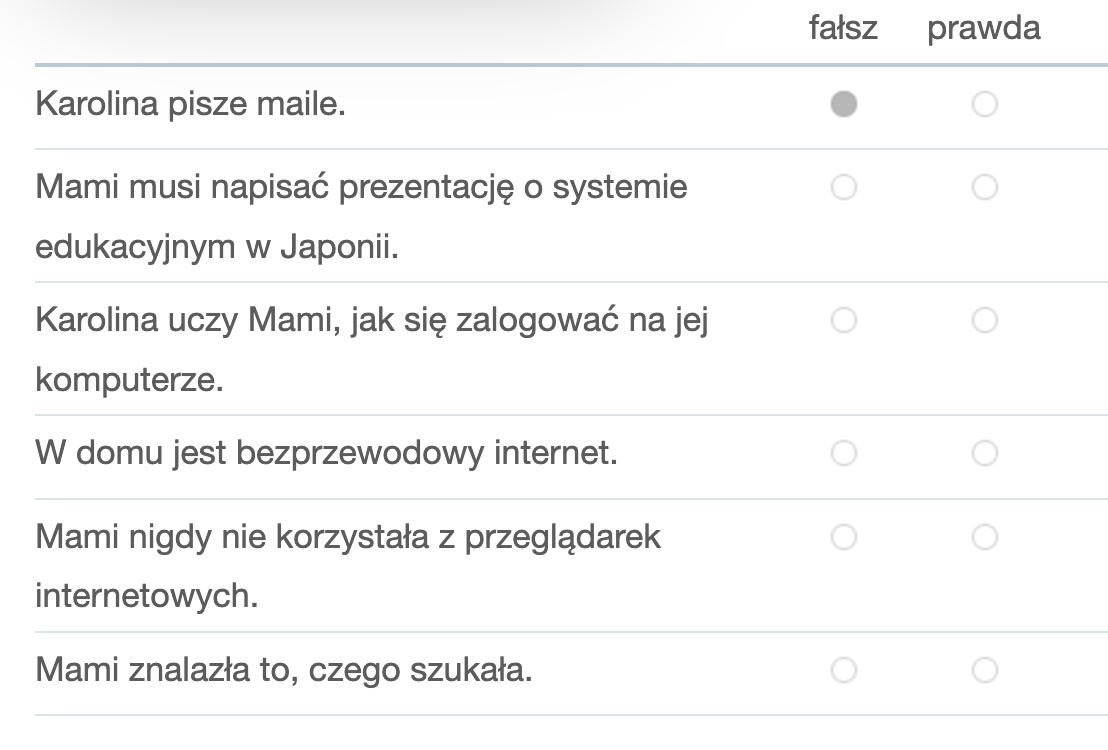Click the statement 'Mami znalazła to, czego szukała.'
Image resolution: width=1108 pixels, height=750 pixels.
(284, 670)
